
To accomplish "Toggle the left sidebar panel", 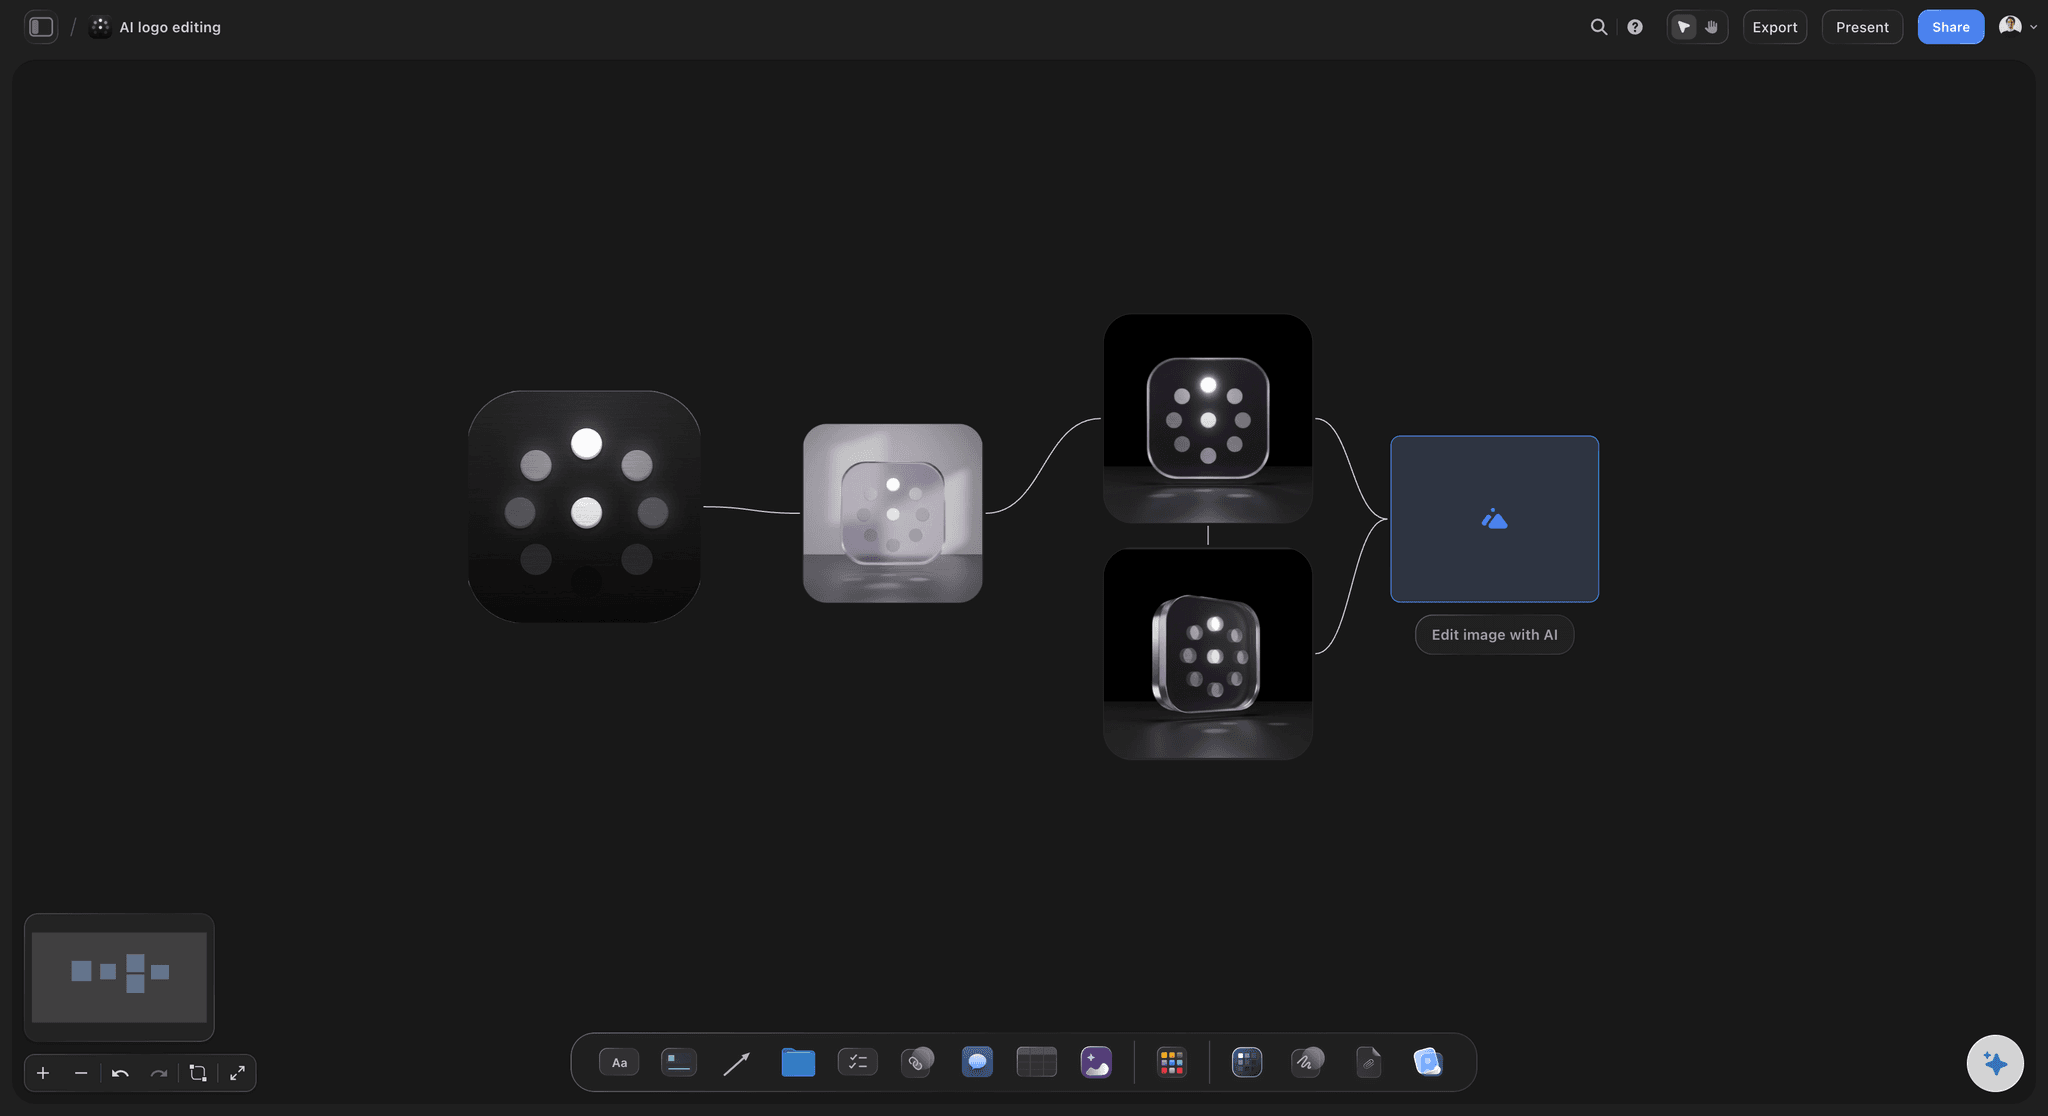I will (x=41, y=27).
